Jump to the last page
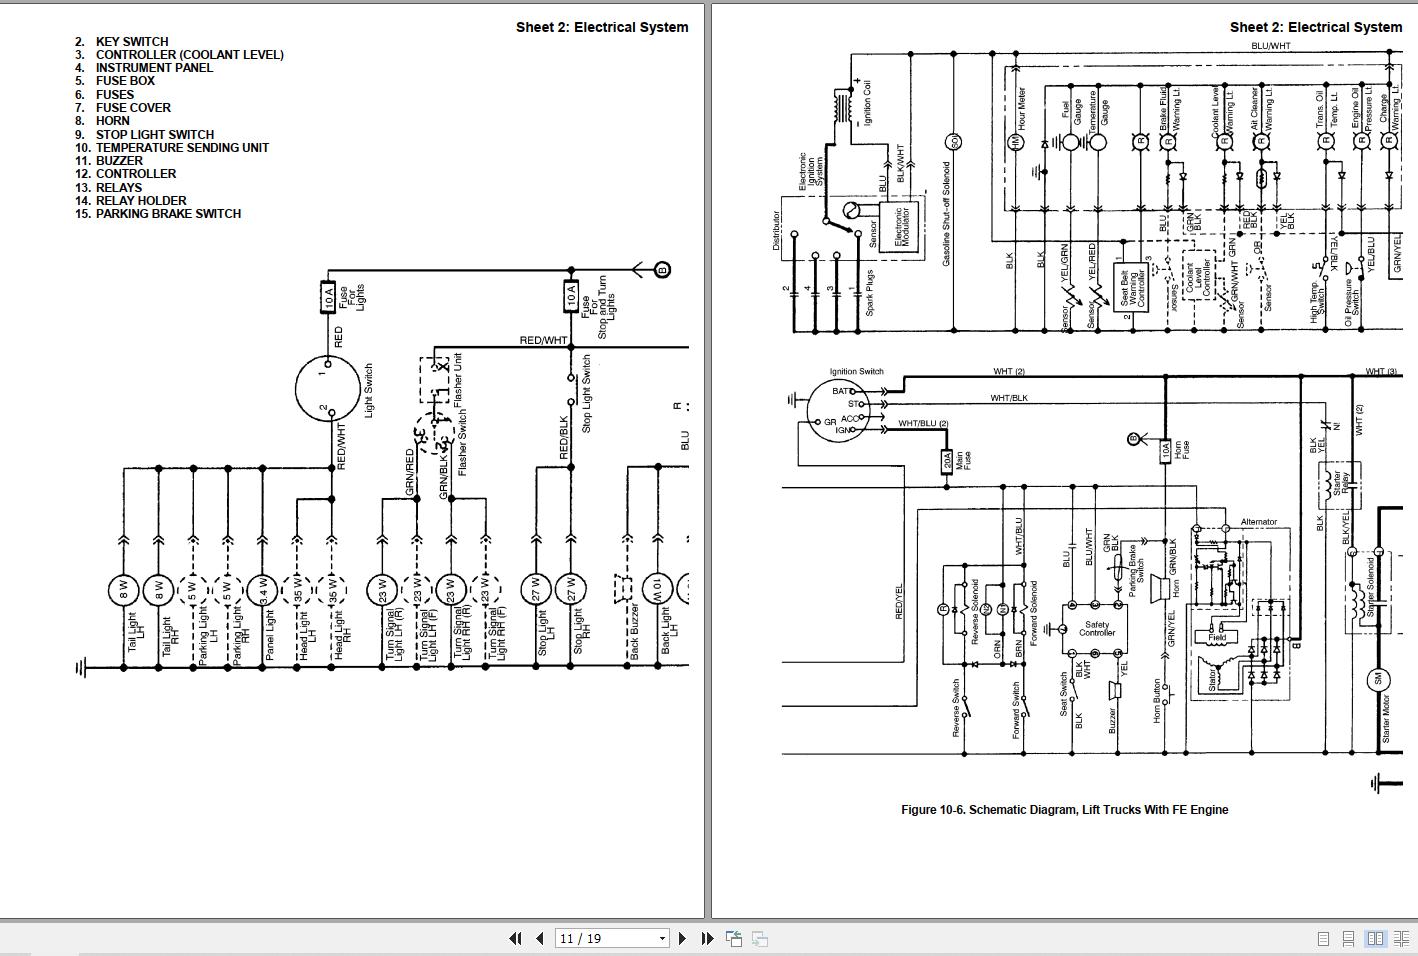 (707, 938)
